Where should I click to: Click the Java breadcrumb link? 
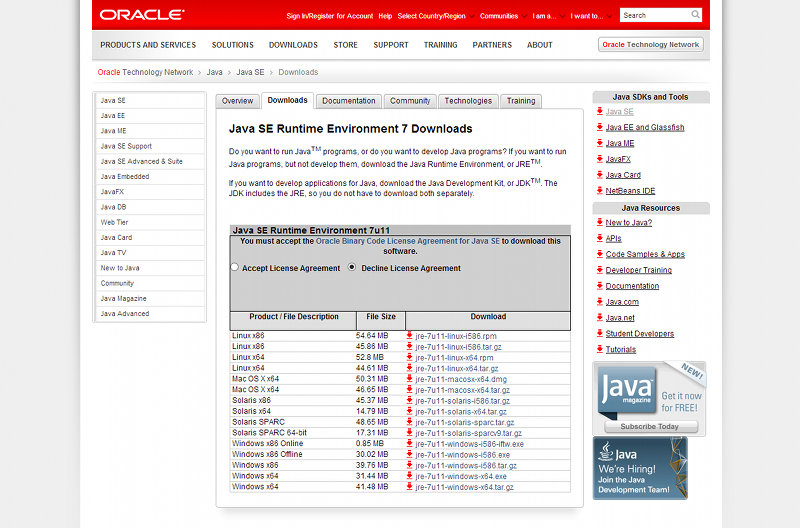(x=214, y=72)
